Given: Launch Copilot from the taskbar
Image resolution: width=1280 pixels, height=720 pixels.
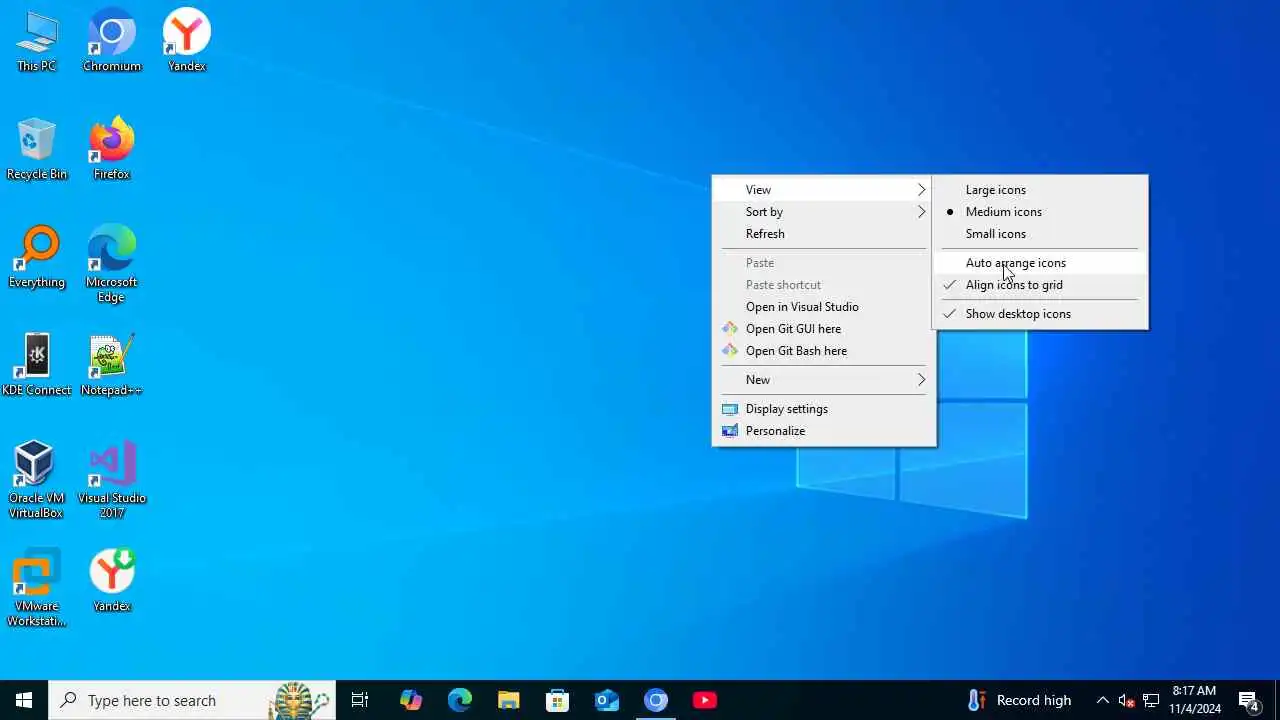Looking at the screenshot, I should click(410, 700).
